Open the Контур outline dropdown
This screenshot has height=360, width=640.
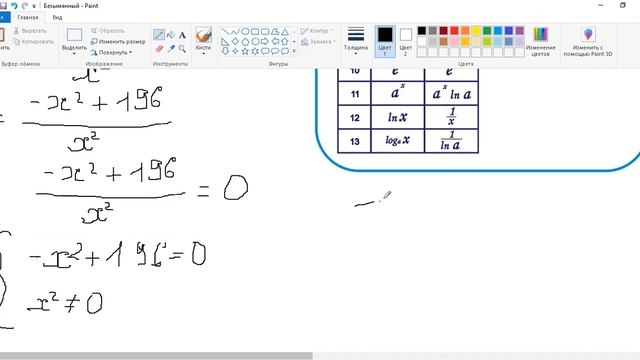point(317,31)
